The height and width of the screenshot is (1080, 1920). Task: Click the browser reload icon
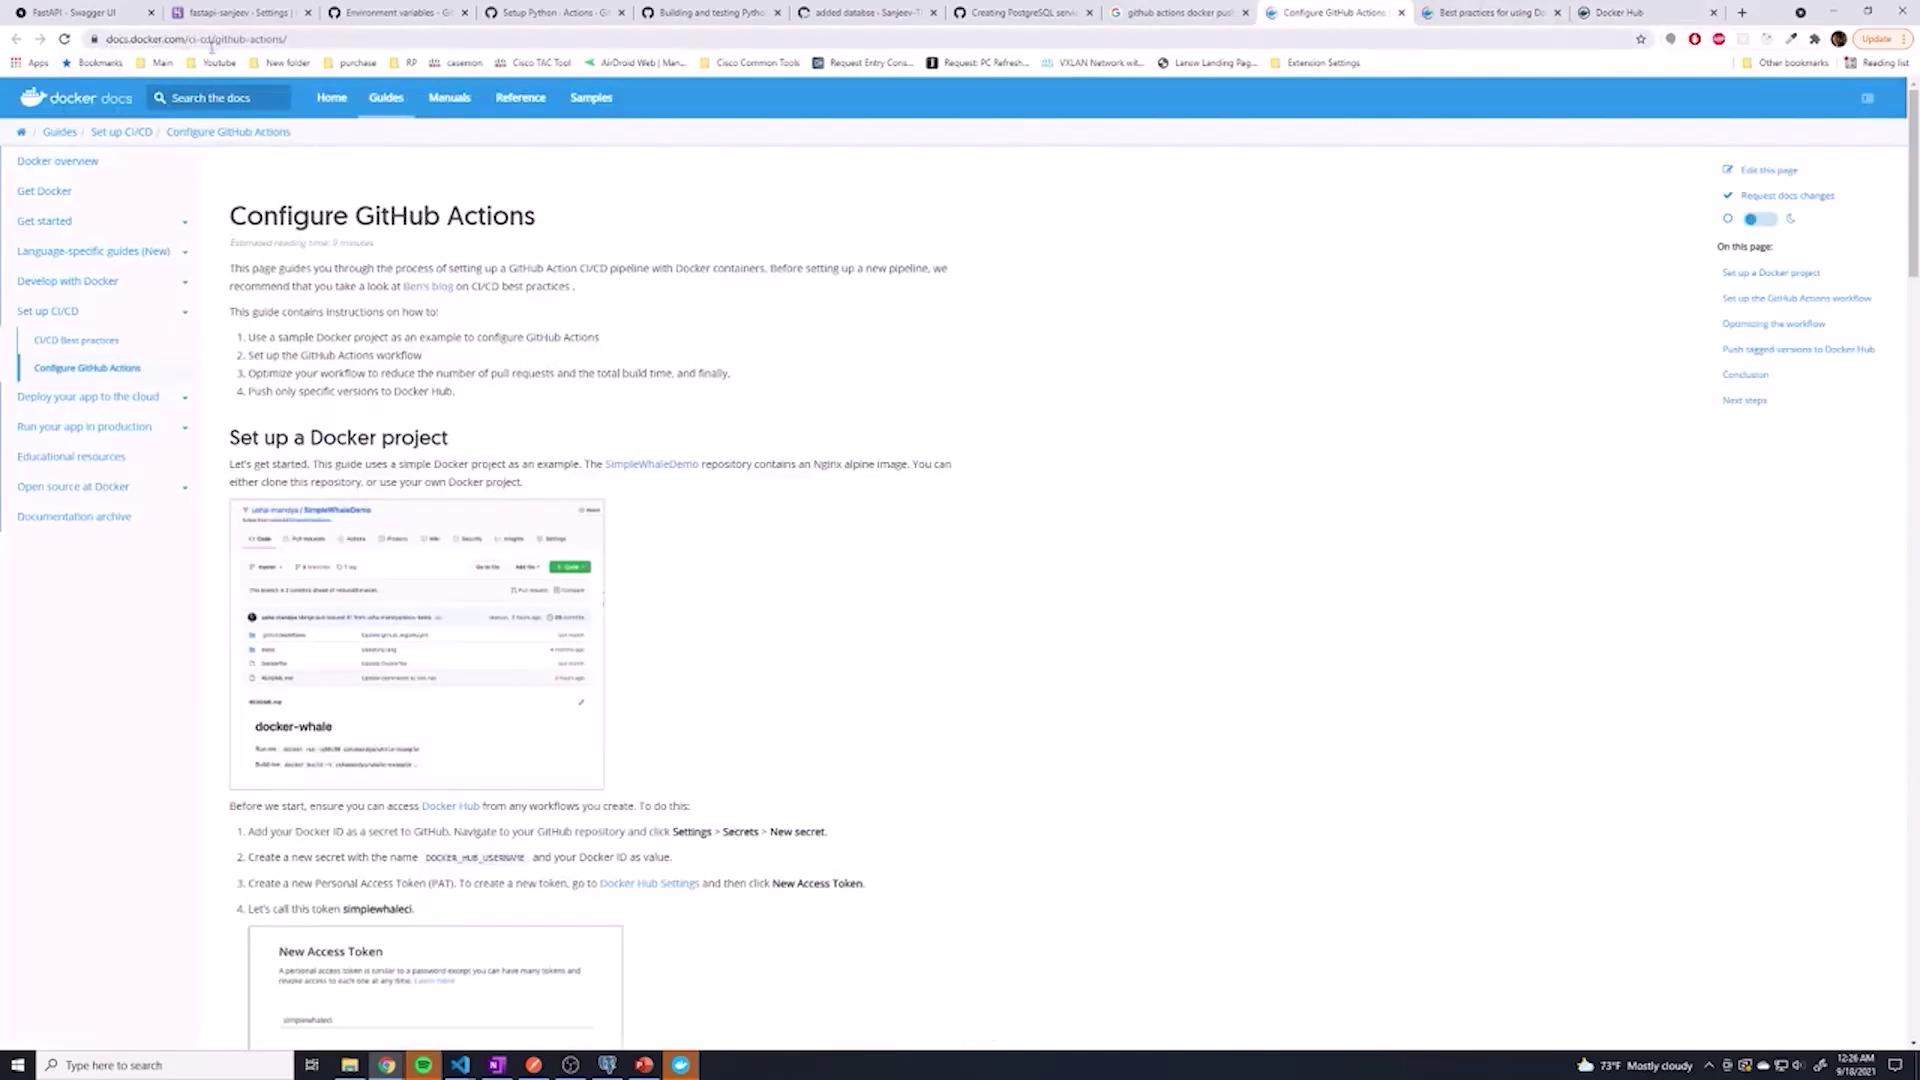tap(64, 39)
